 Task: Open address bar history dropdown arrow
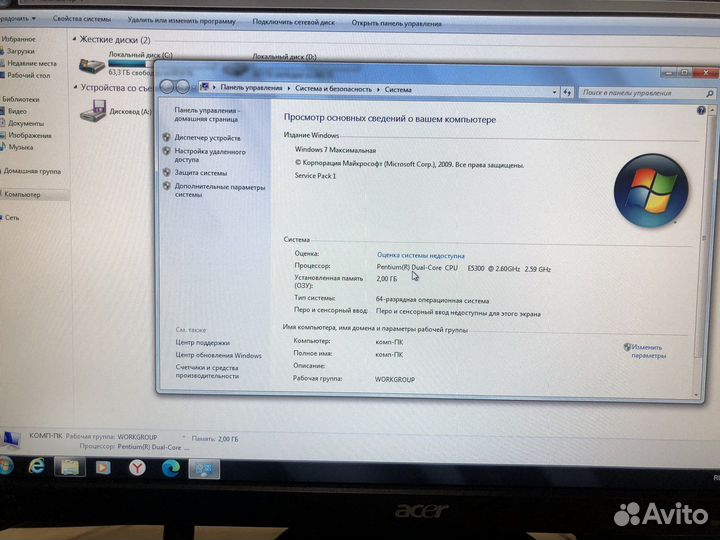coord(555,92)
